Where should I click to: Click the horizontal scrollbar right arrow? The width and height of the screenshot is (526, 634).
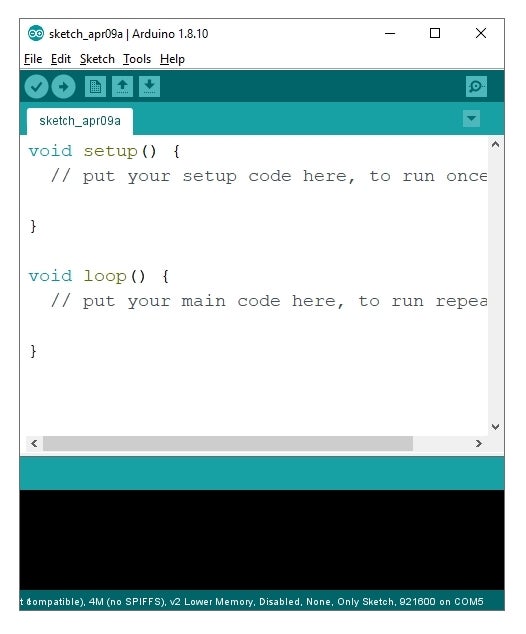click(x=479, y=444)
